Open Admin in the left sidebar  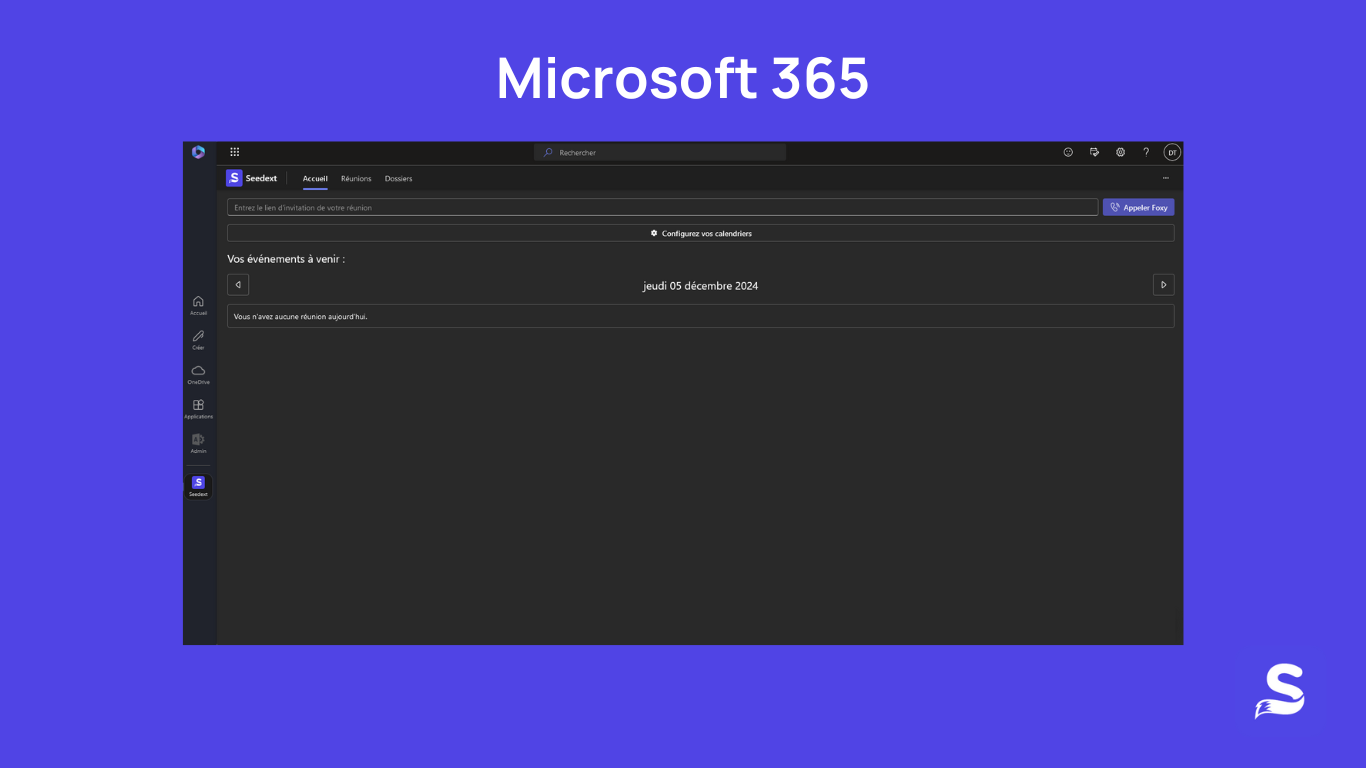click(x=198, y=443)
